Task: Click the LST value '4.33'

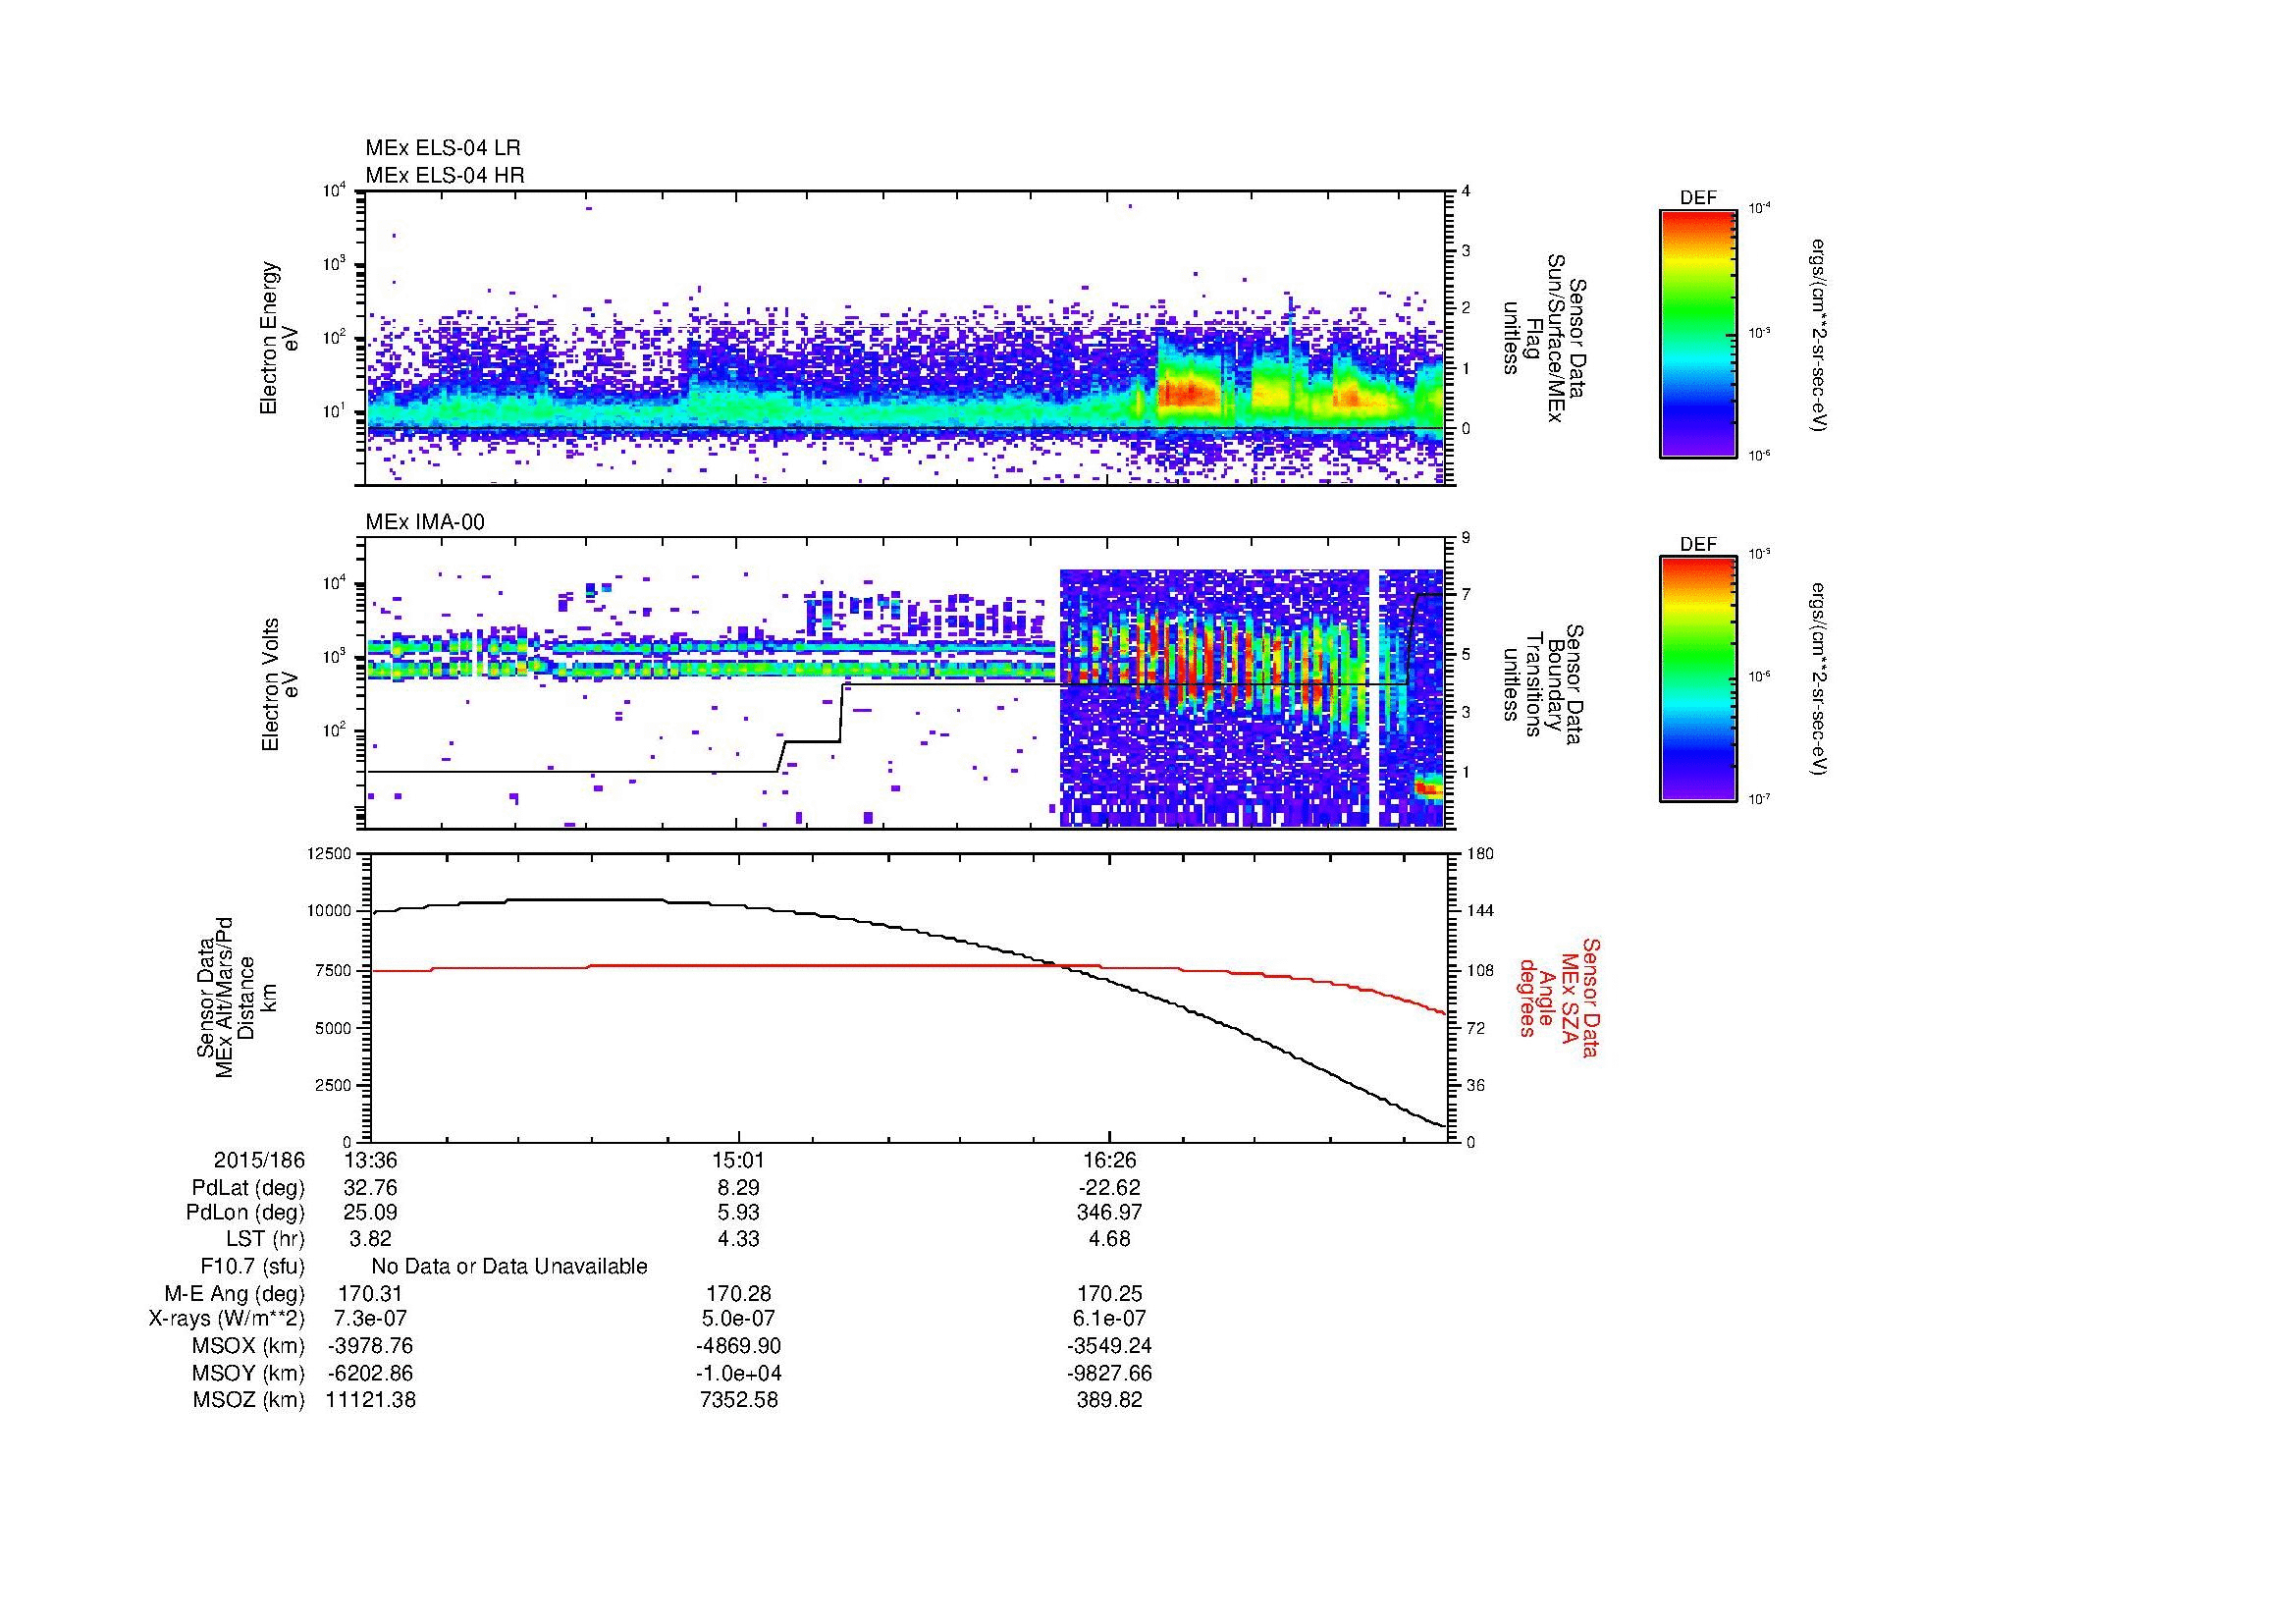Action: click(x=739, y=1239)
